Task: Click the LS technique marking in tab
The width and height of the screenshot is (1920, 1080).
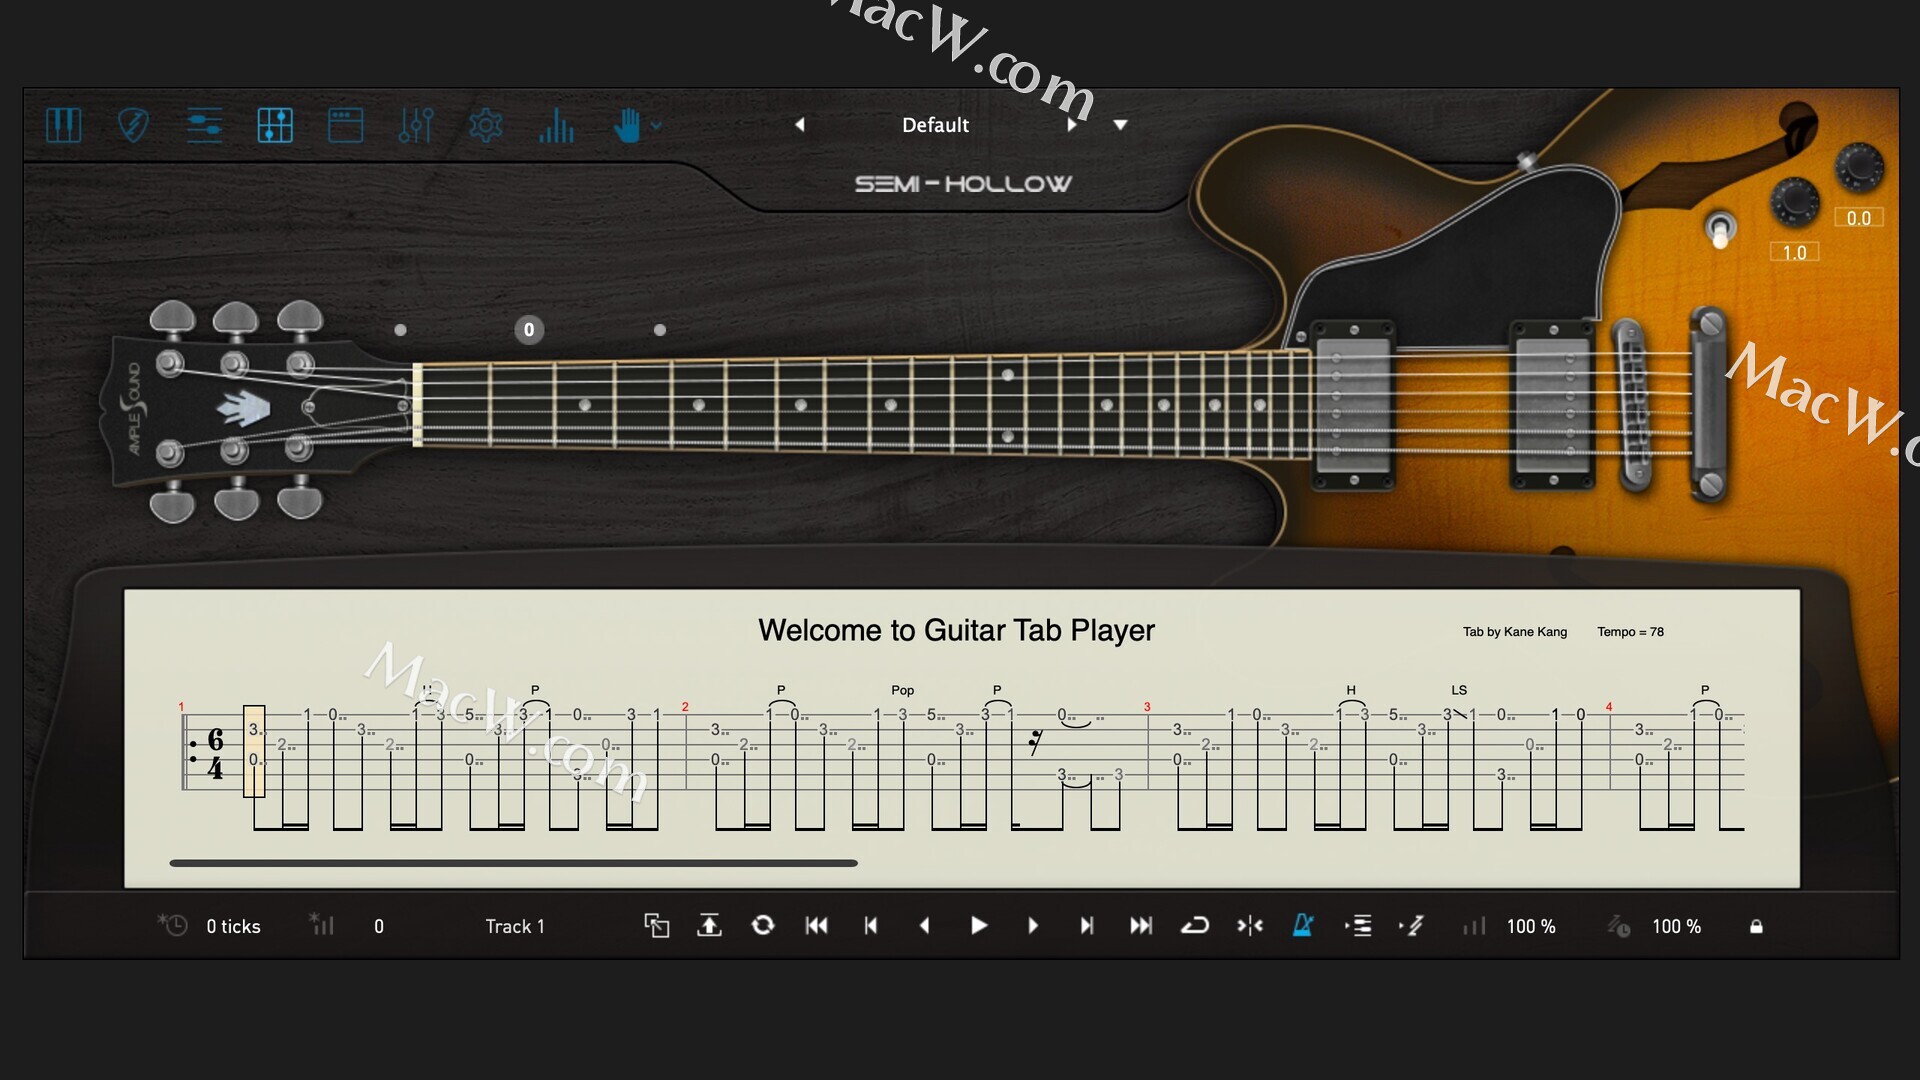Action: (1459, 690)
